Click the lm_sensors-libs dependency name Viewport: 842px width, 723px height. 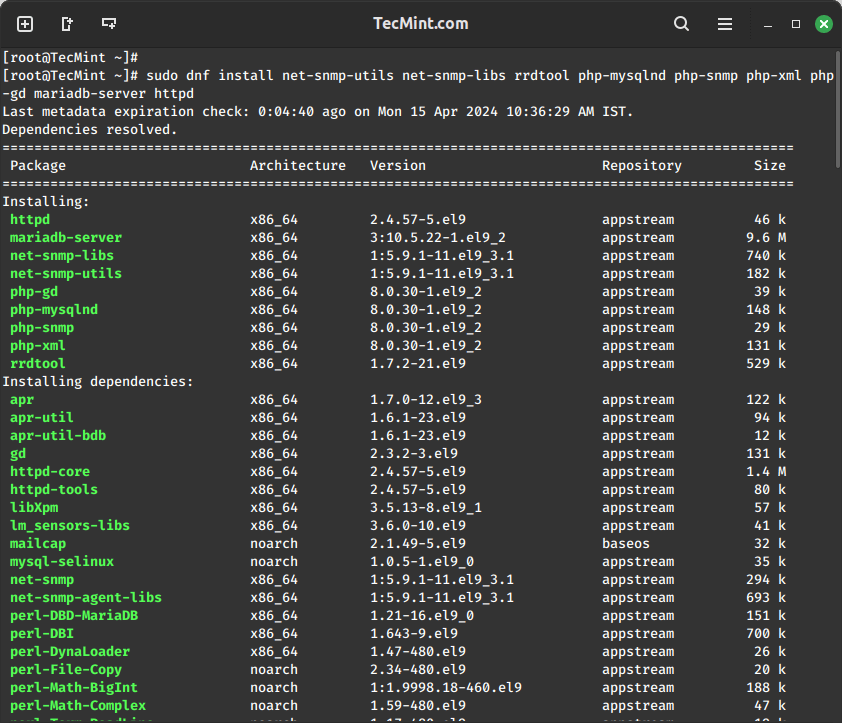[70, 526]
